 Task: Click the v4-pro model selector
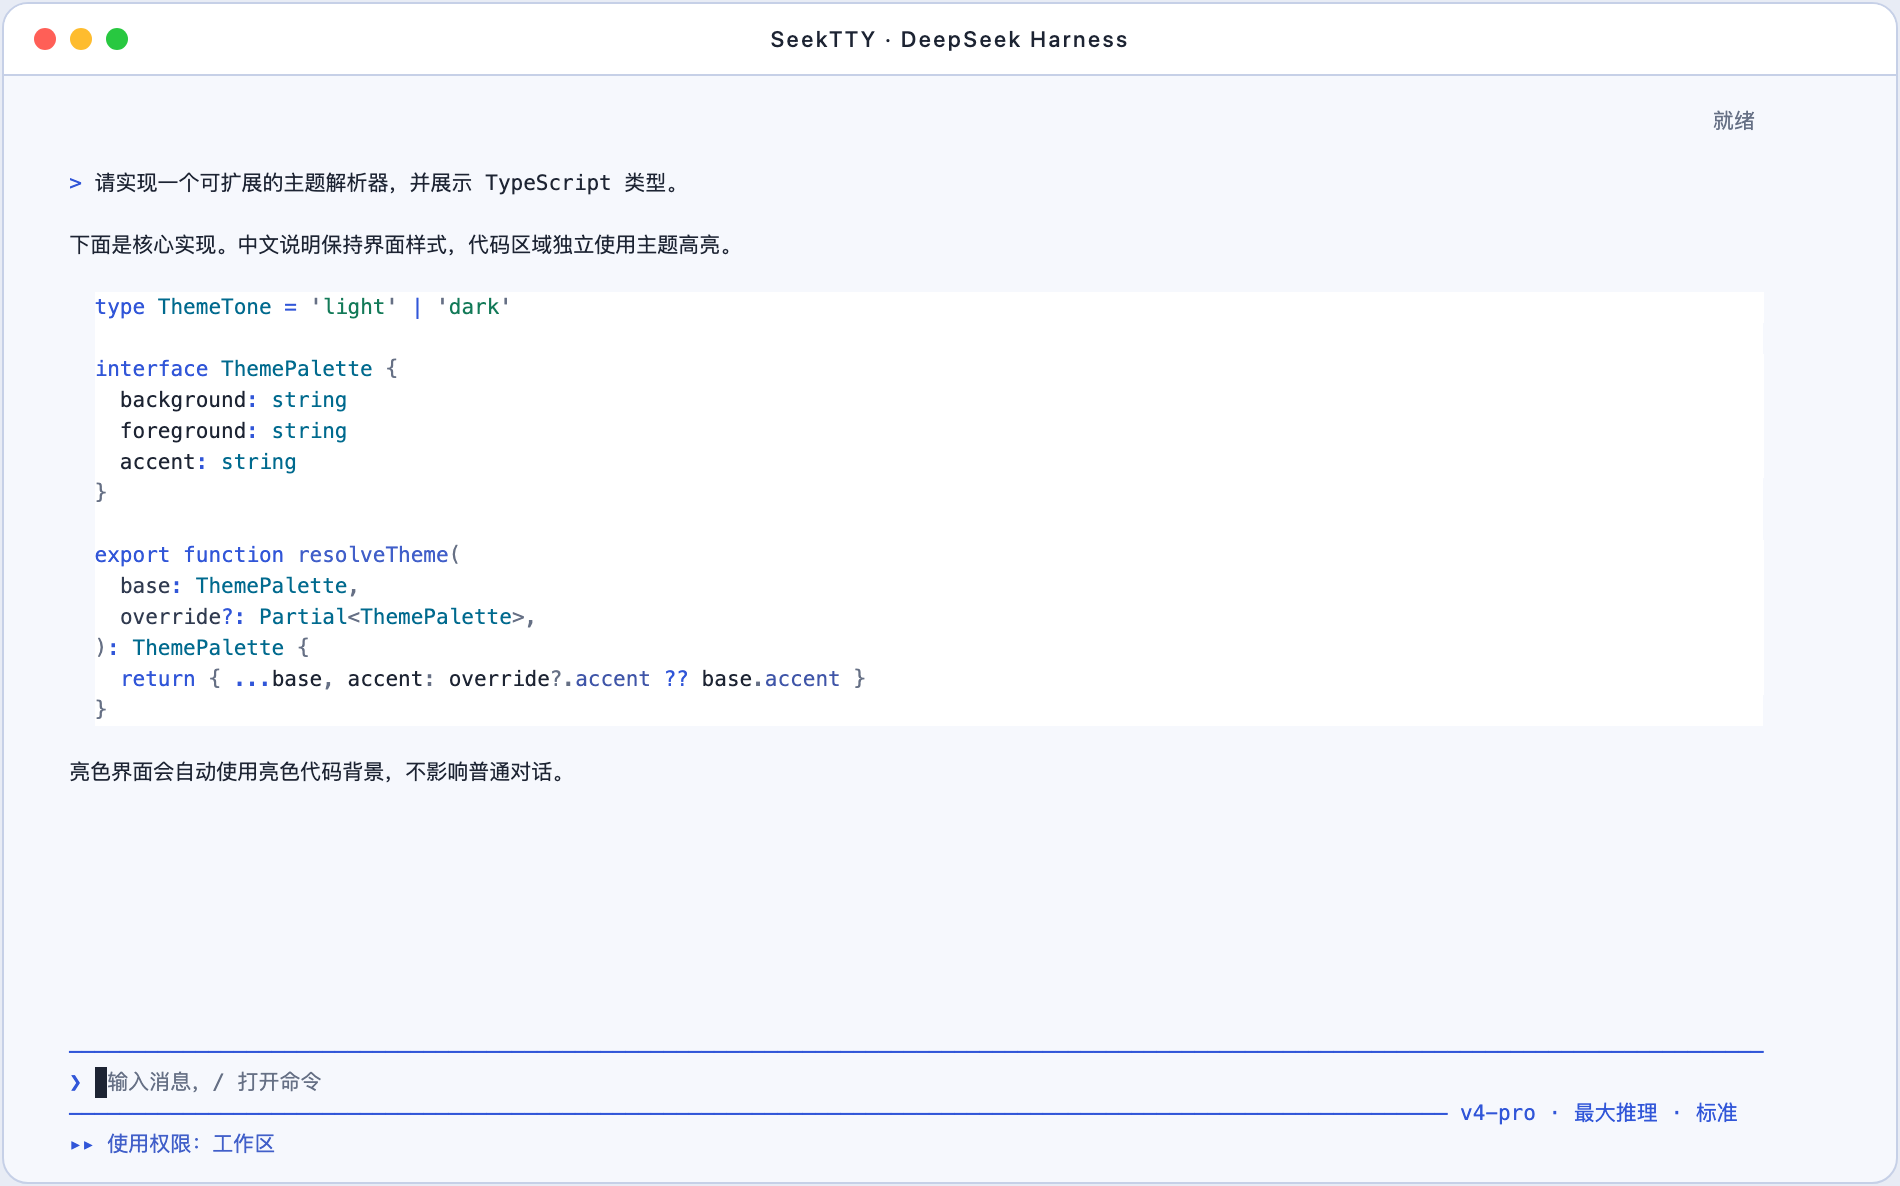click(x=1497, y=1113)
